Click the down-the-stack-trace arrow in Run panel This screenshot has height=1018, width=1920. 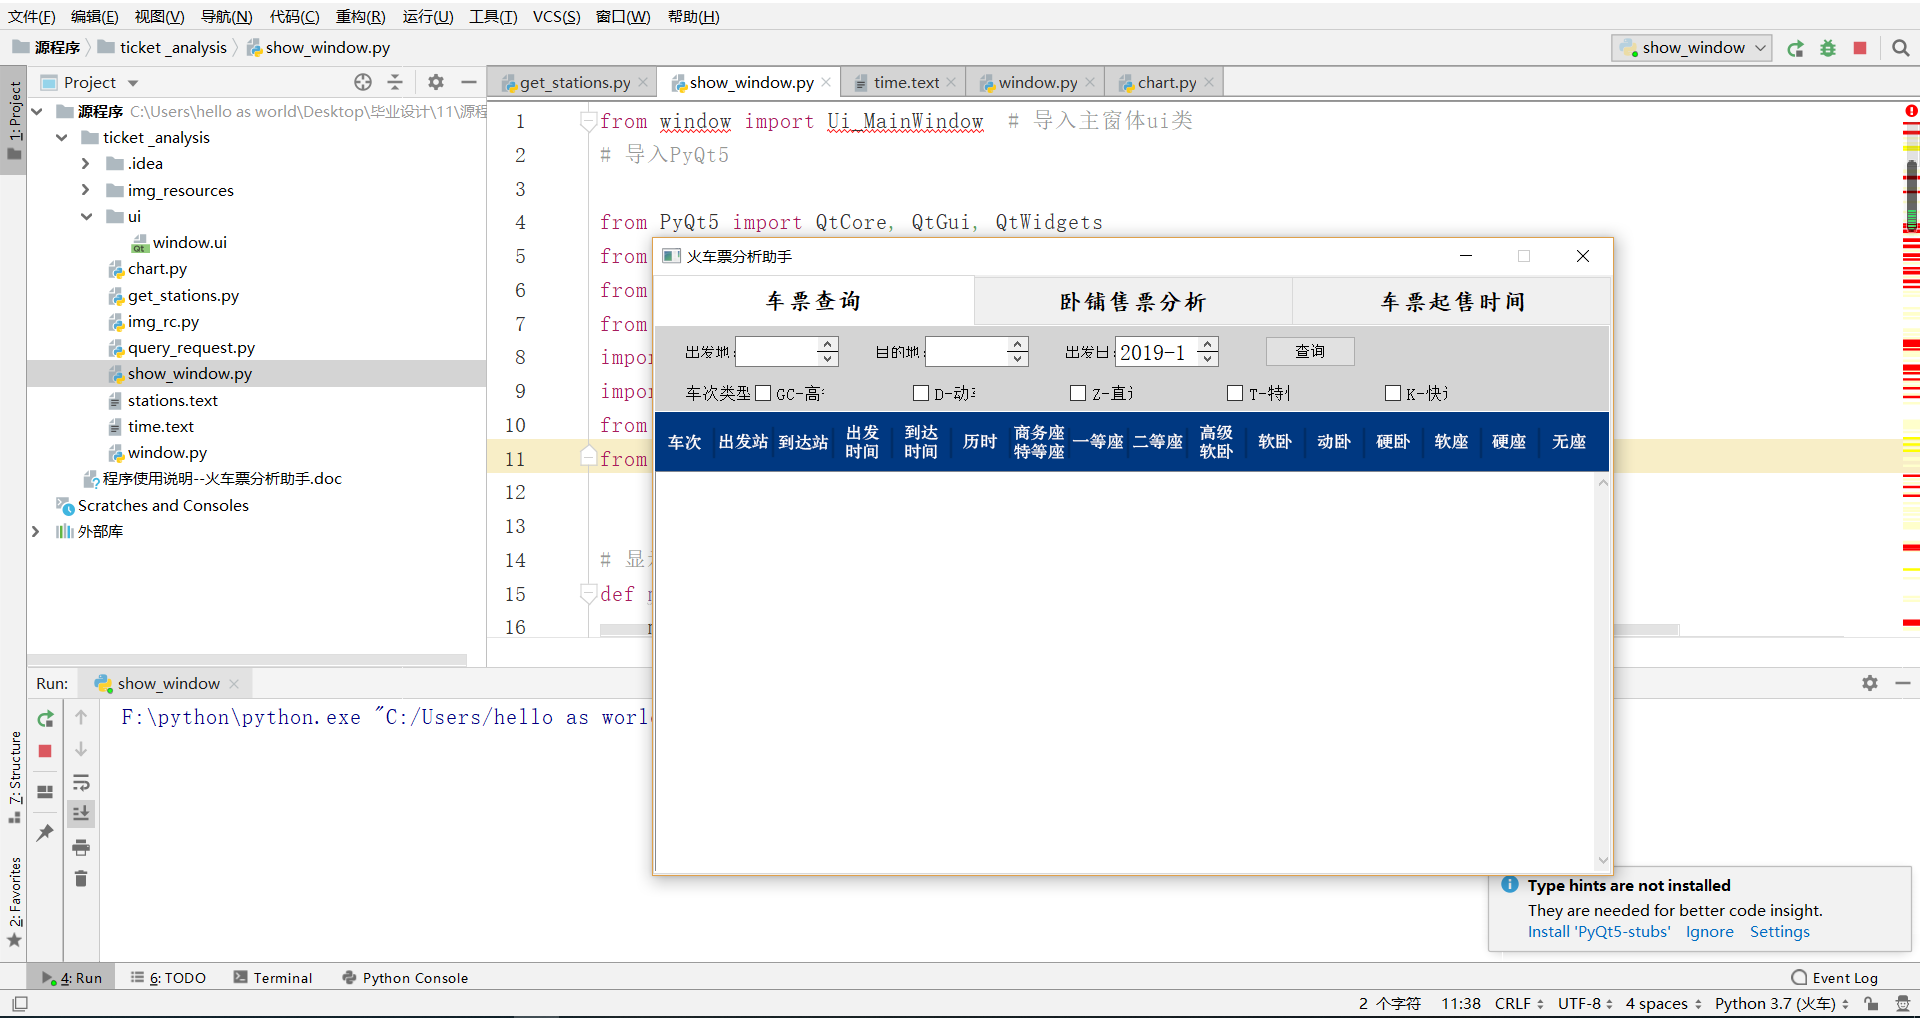(x=81, y=749)
